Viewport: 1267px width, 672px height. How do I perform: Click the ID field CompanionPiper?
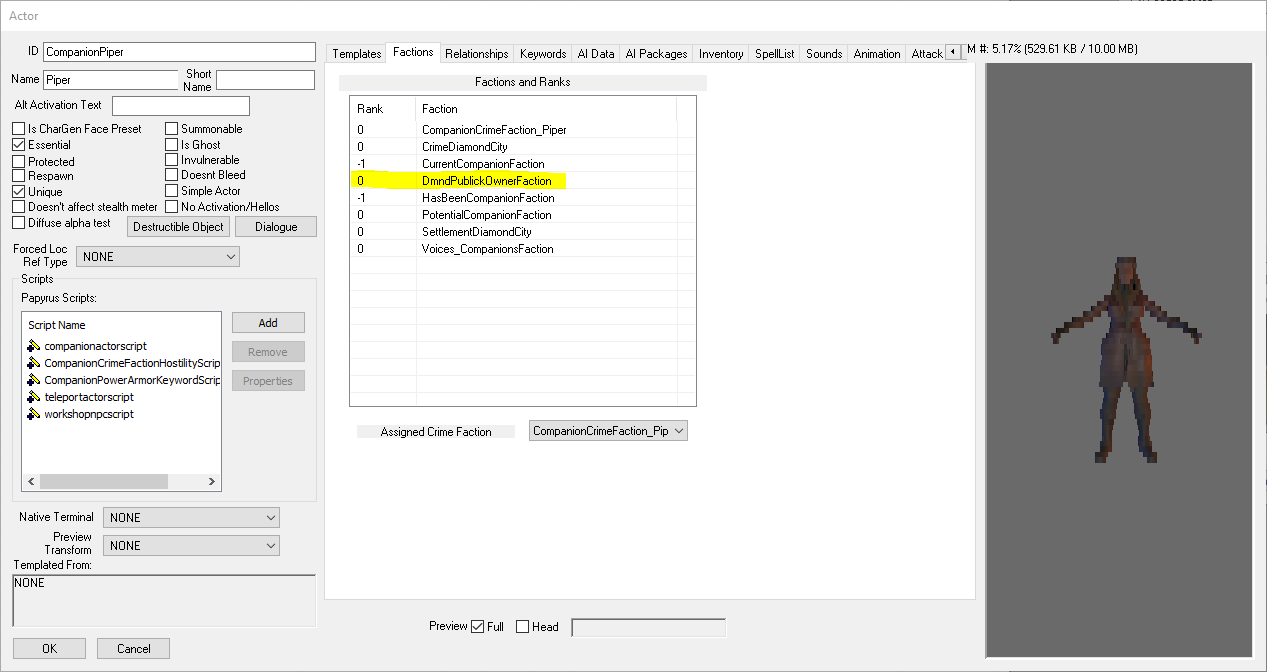(179, 52)
